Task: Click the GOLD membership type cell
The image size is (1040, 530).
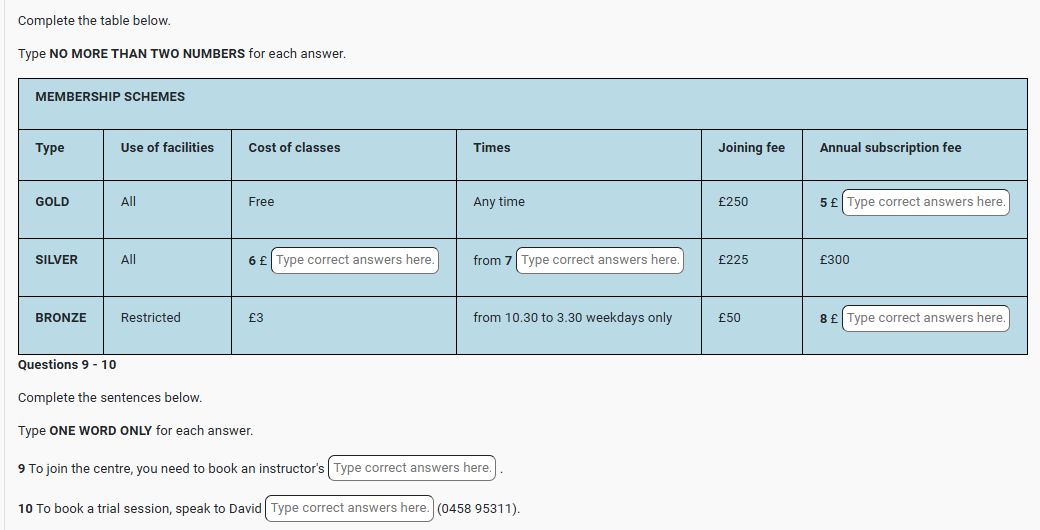Action: (x=52, y=202)
